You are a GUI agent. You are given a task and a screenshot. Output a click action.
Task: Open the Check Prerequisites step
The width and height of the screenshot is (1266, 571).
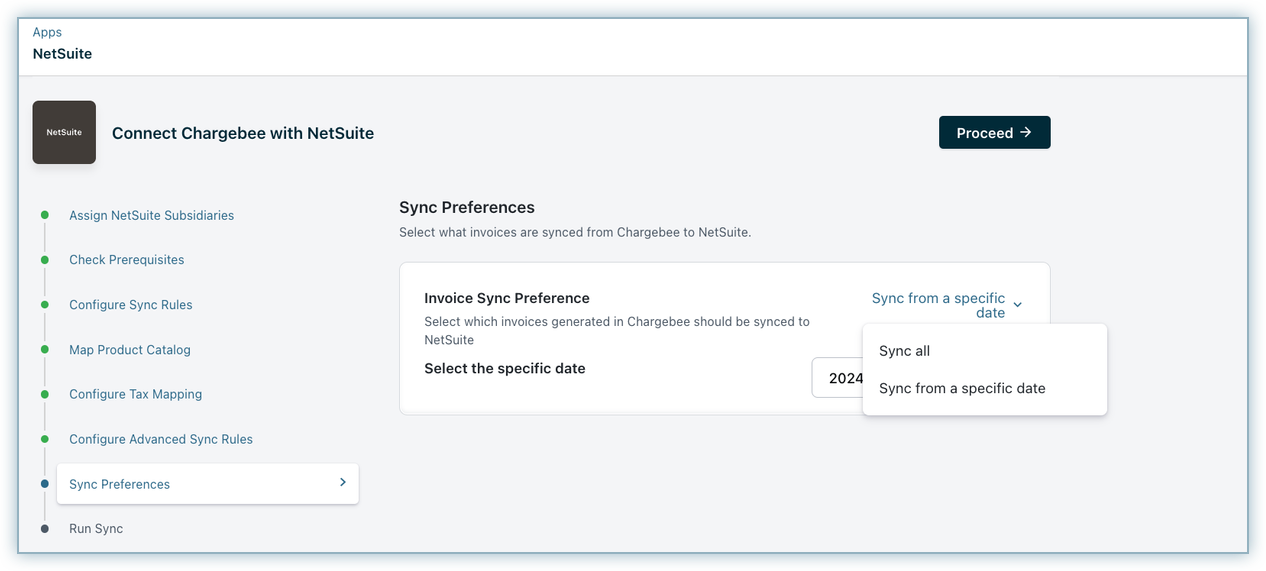click(126, 260)
